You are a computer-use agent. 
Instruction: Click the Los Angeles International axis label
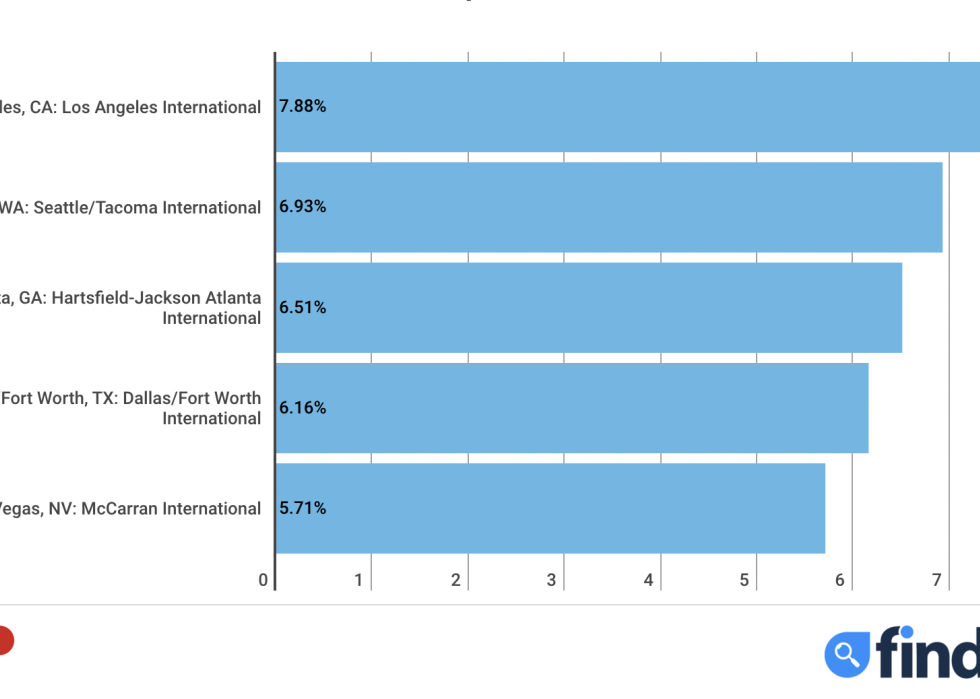[x=130, y=108]
